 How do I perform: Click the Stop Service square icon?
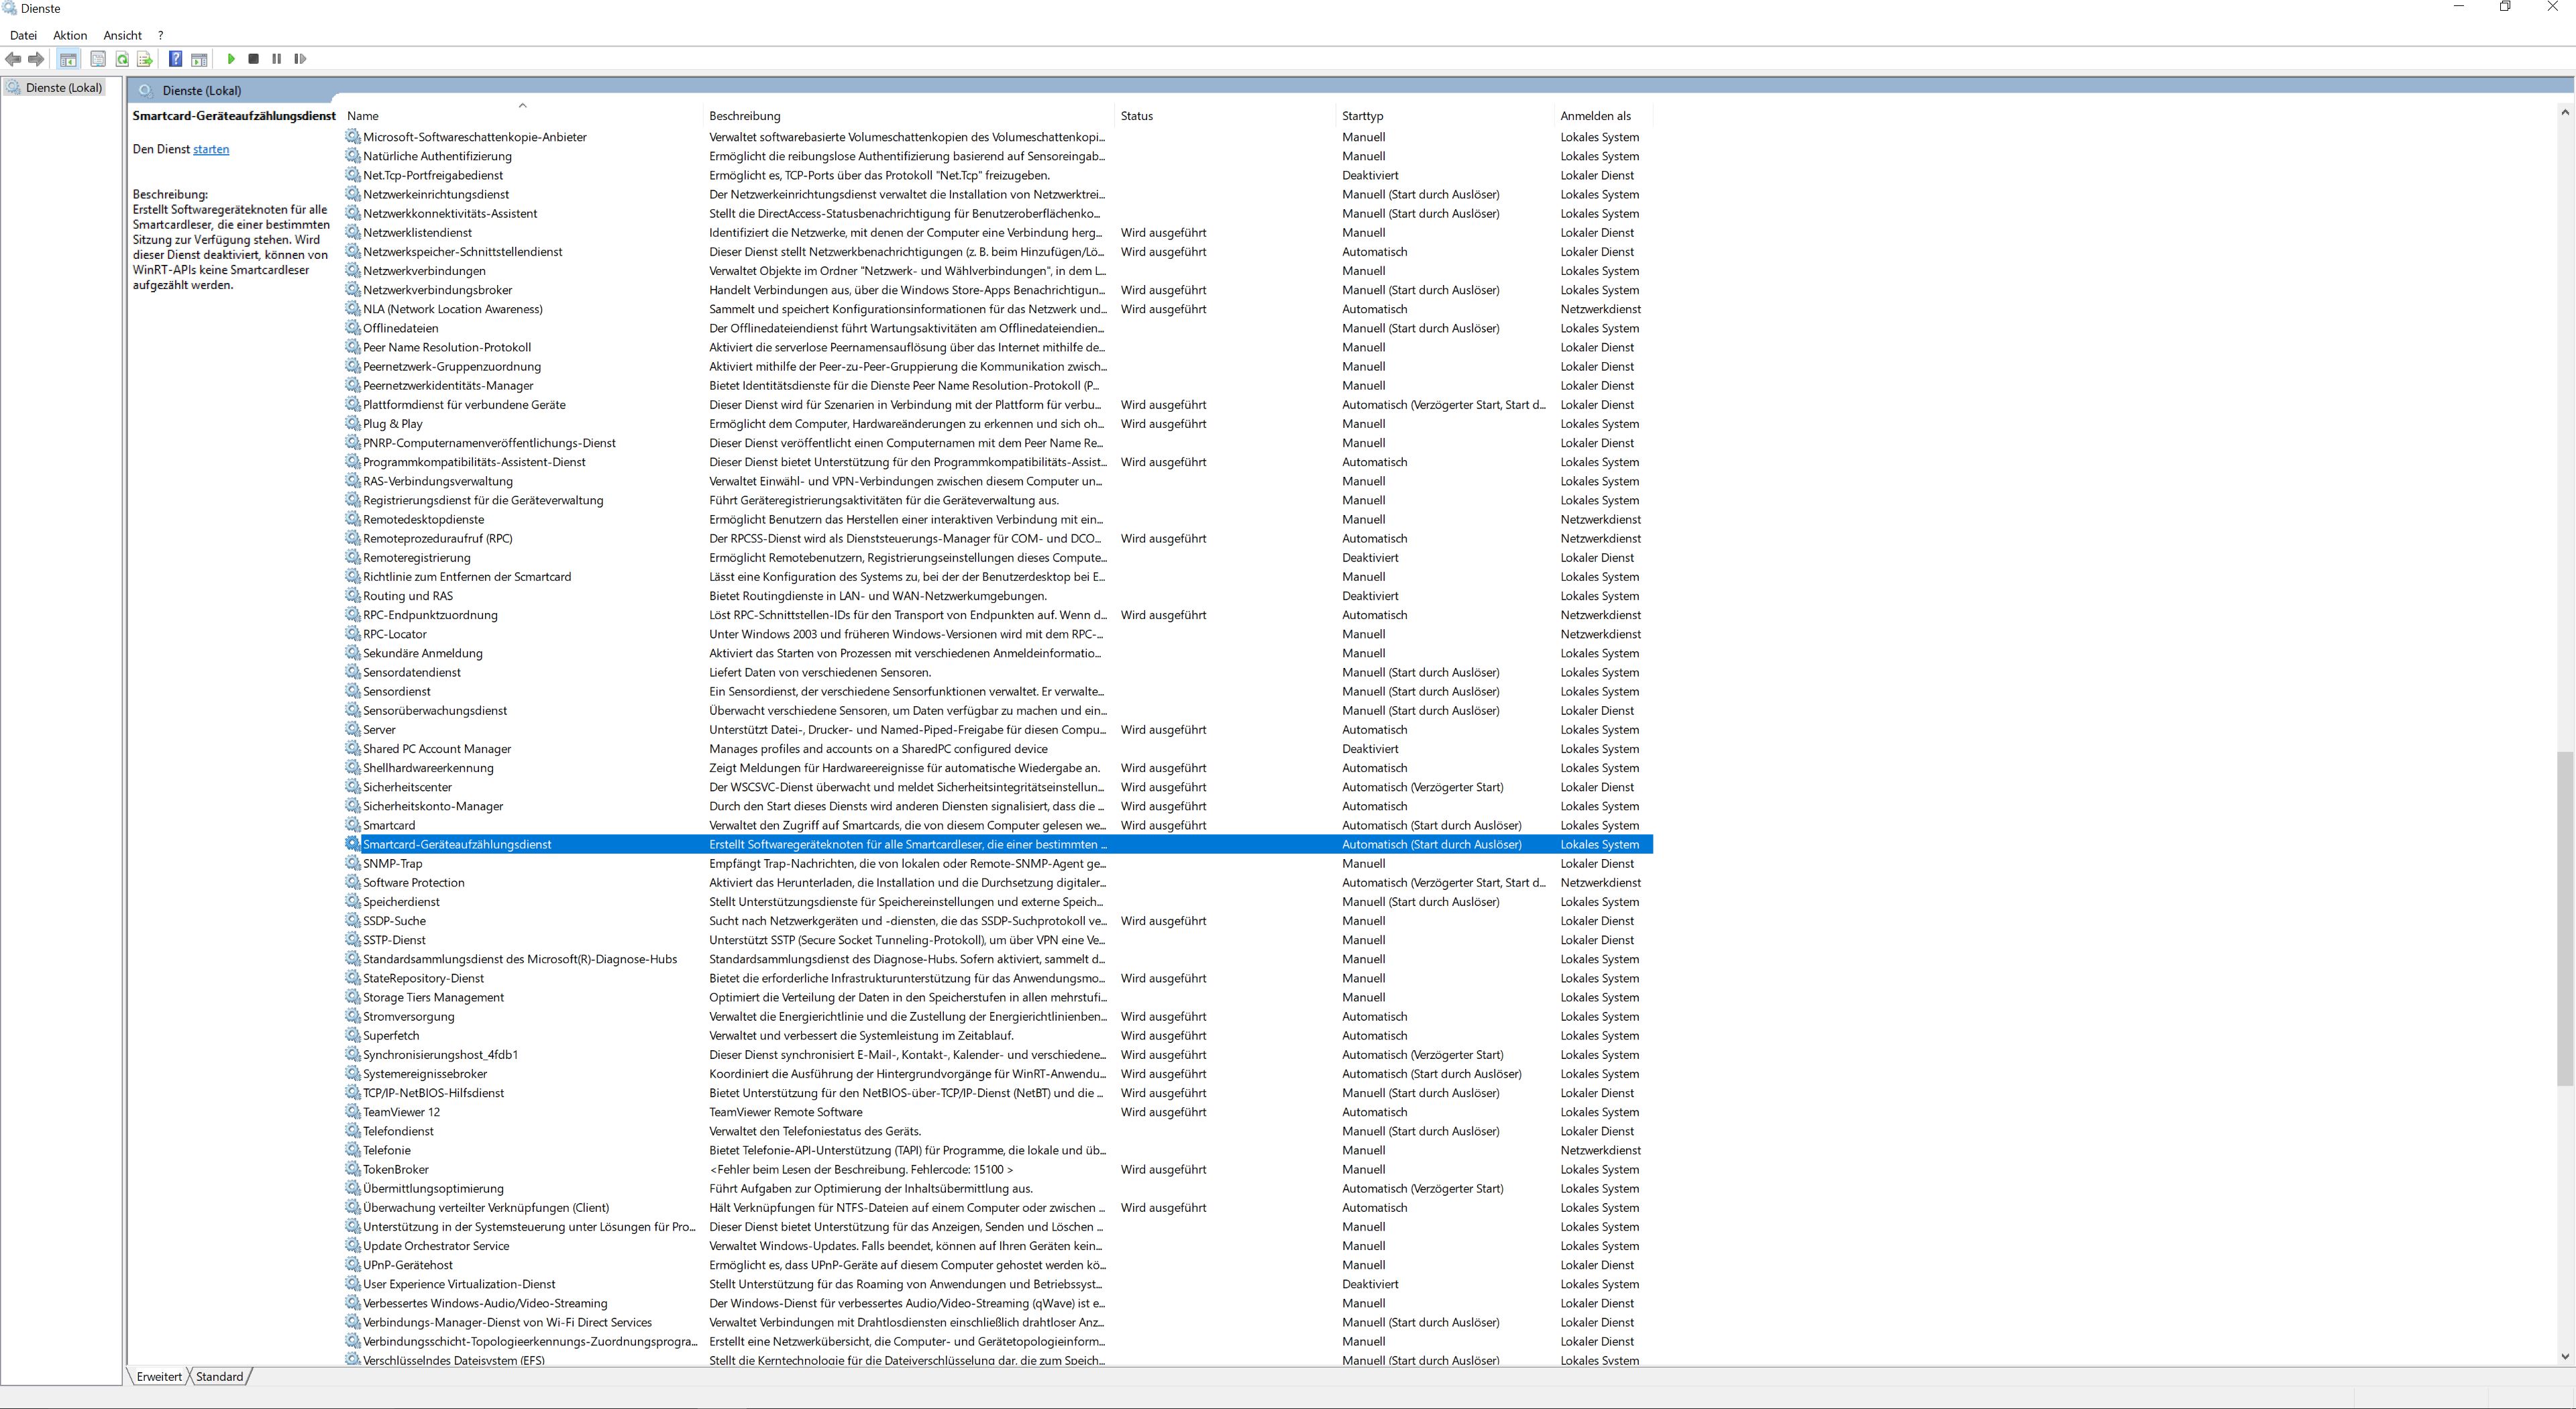point(254,59)
